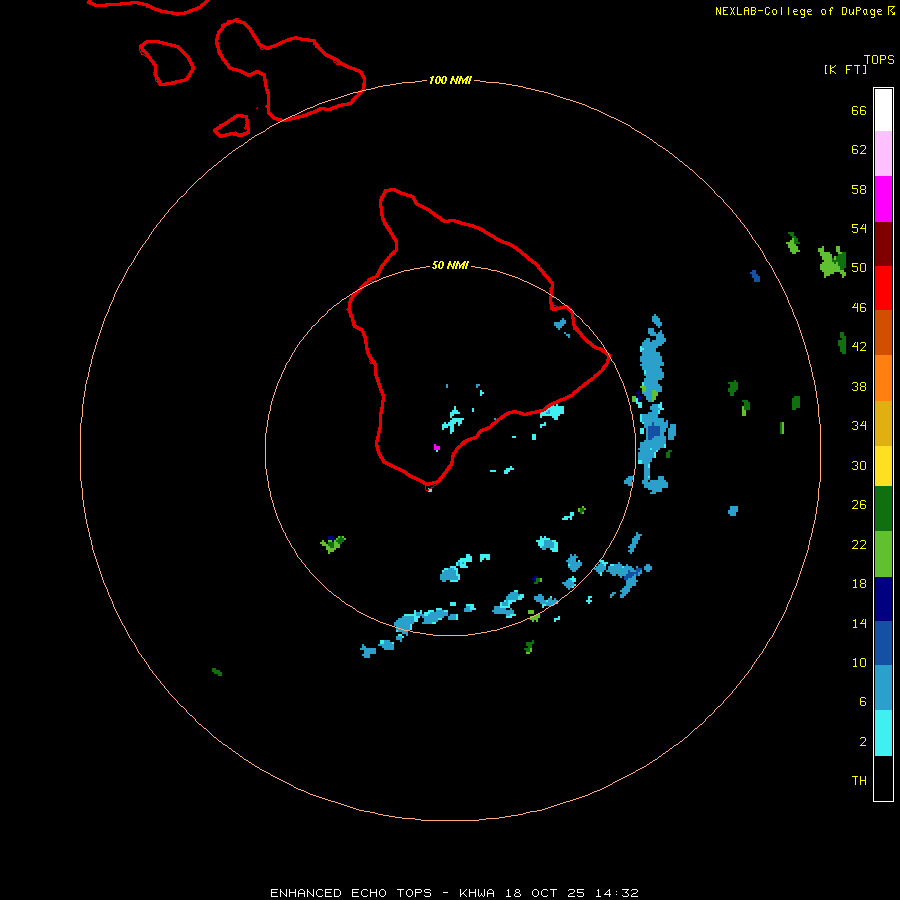
Task: Pick the gold legend color block
Action: (883, 423)
